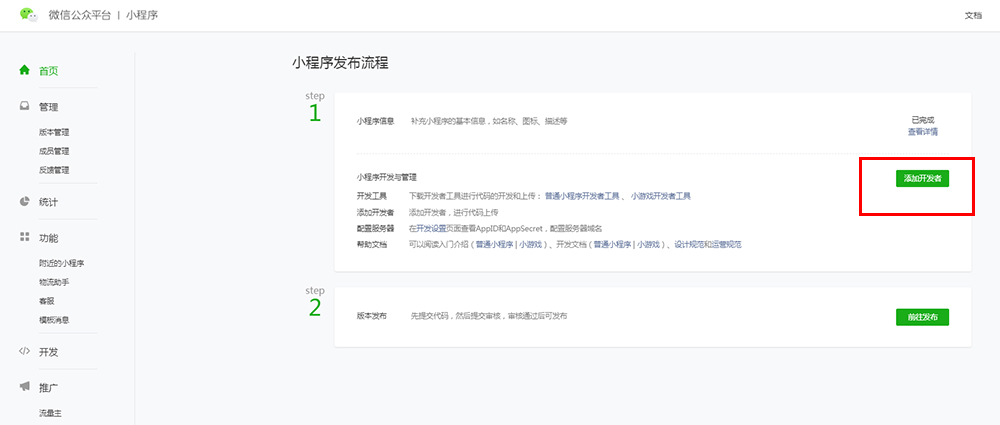
Task: Open the 查看详情 link under 已完成
Action: (922, 131)
